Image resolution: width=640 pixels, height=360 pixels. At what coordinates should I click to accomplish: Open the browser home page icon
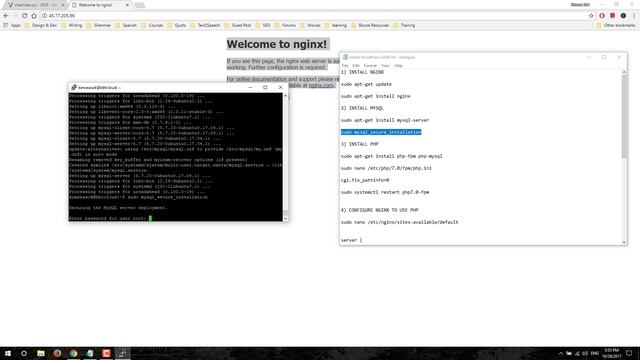coord(34,16)
